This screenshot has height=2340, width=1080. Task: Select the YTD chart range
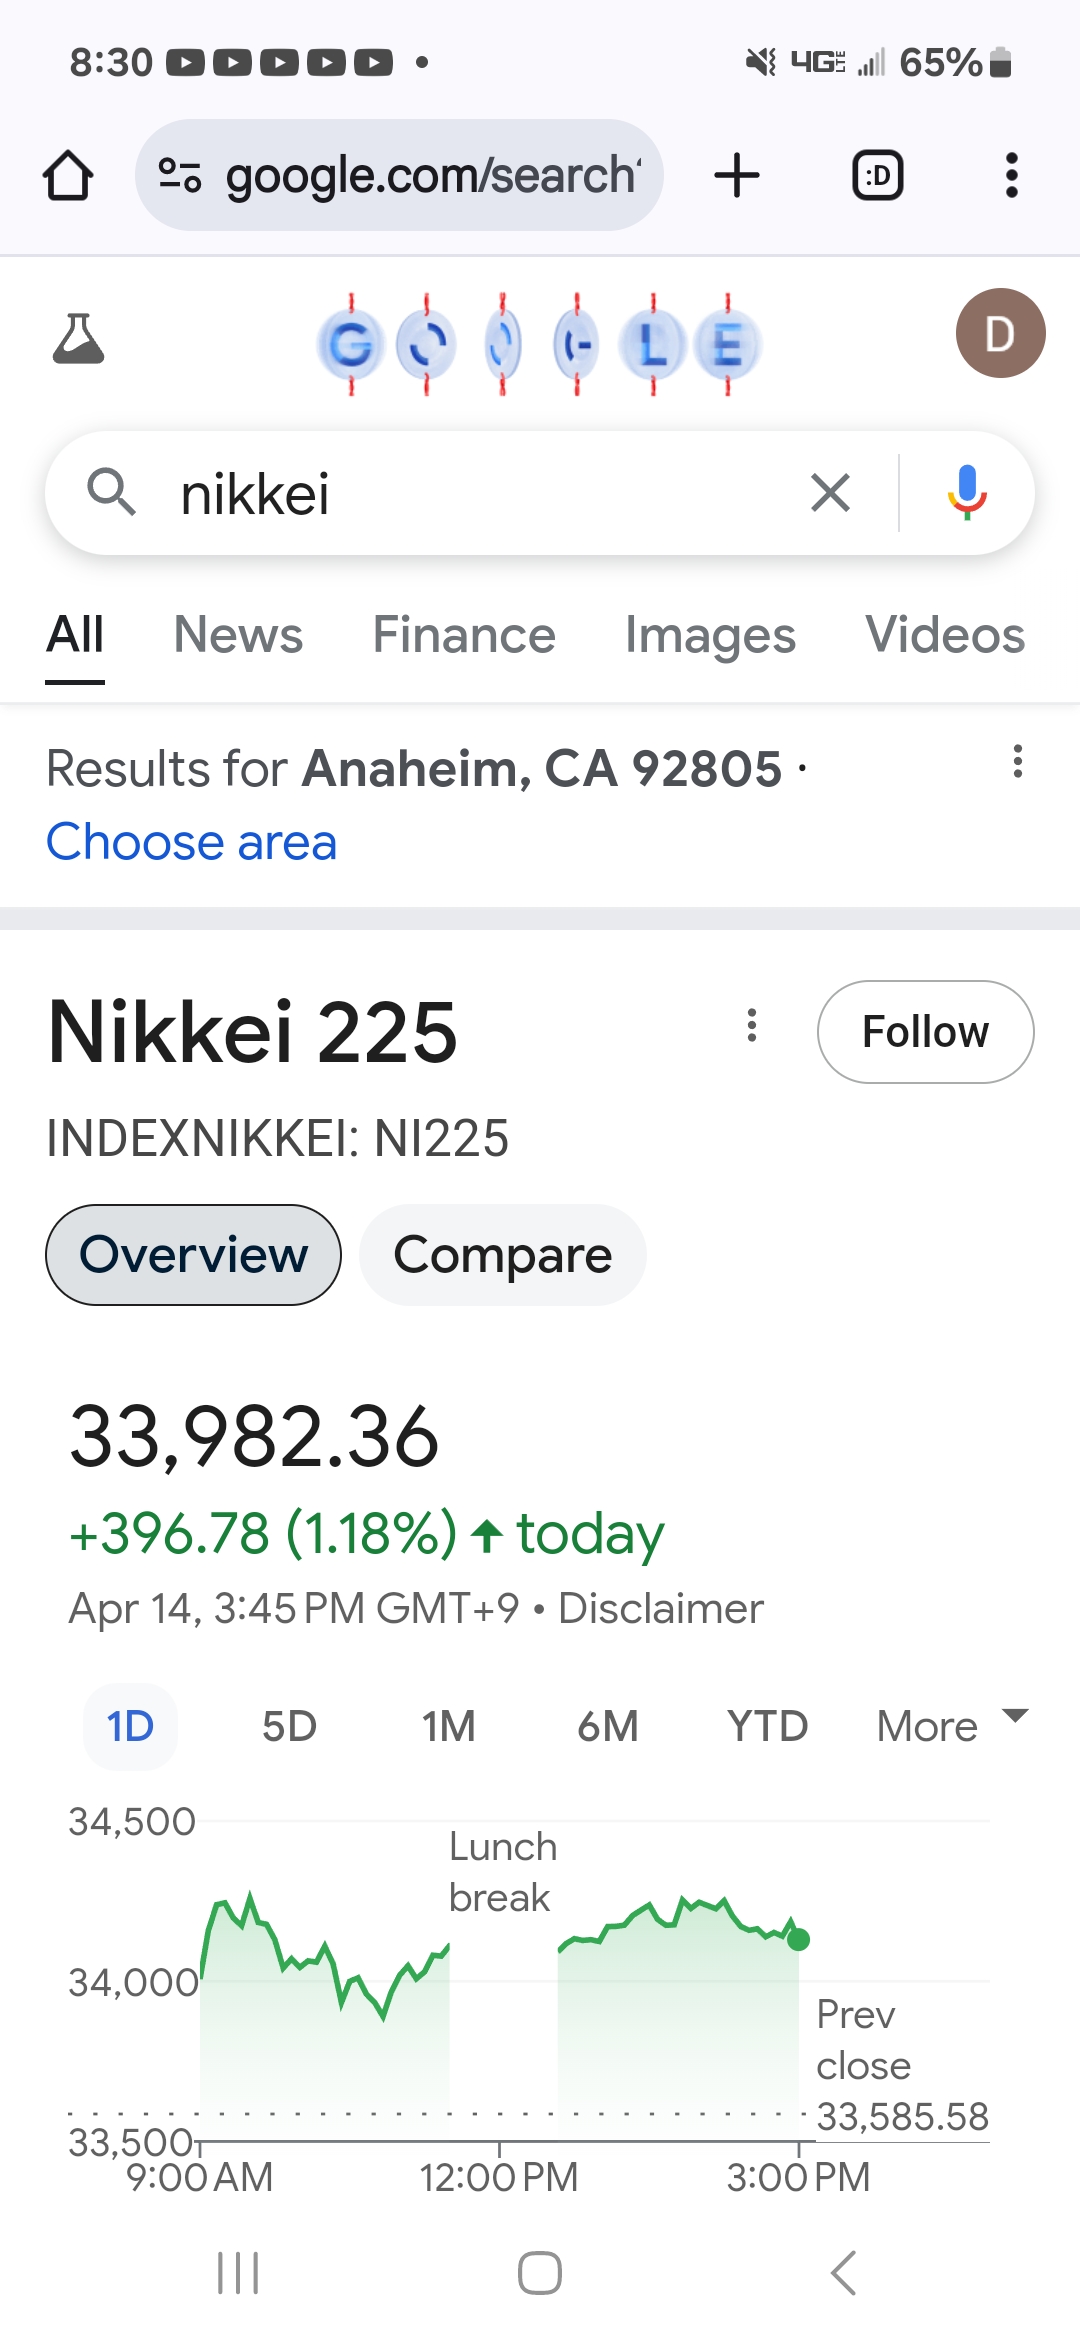coord(767,1726)
